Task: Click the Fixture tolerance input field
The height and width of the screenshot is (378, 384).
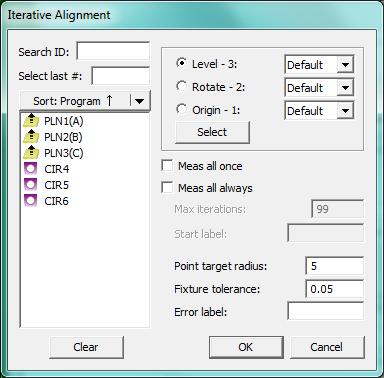Action: click(x=334, y=289)
